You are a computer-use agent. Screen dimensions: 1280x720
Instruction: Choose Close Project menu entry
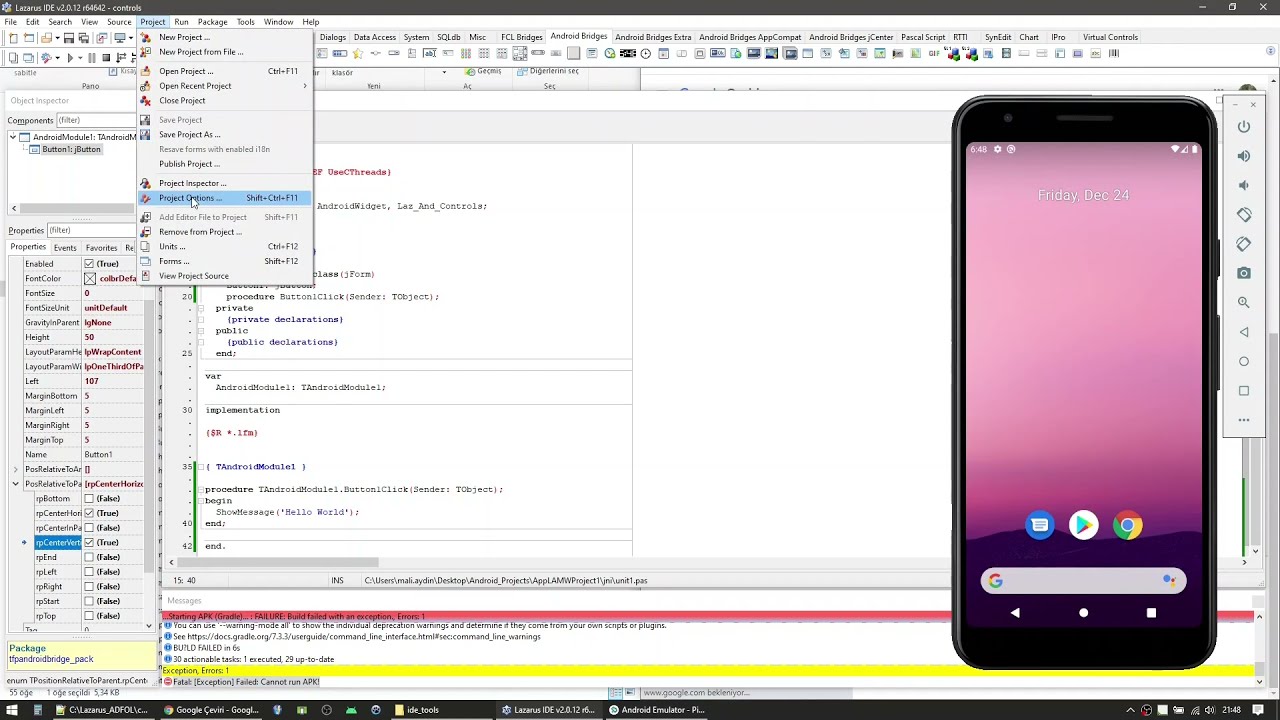225,101
